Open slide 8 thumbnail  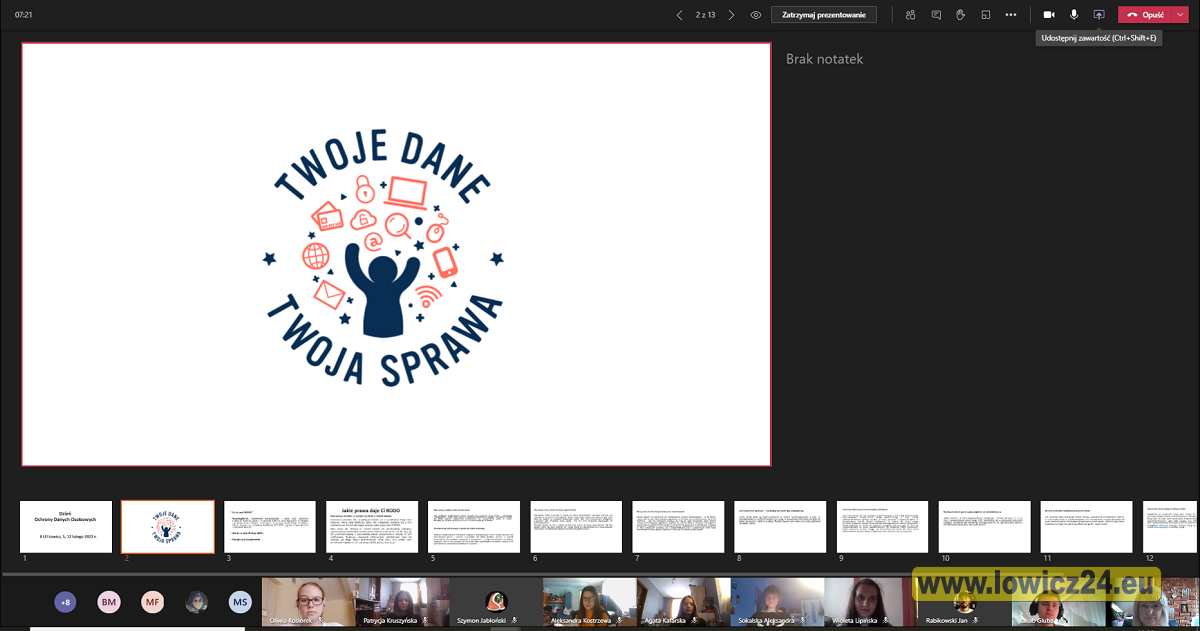point(780,526)
